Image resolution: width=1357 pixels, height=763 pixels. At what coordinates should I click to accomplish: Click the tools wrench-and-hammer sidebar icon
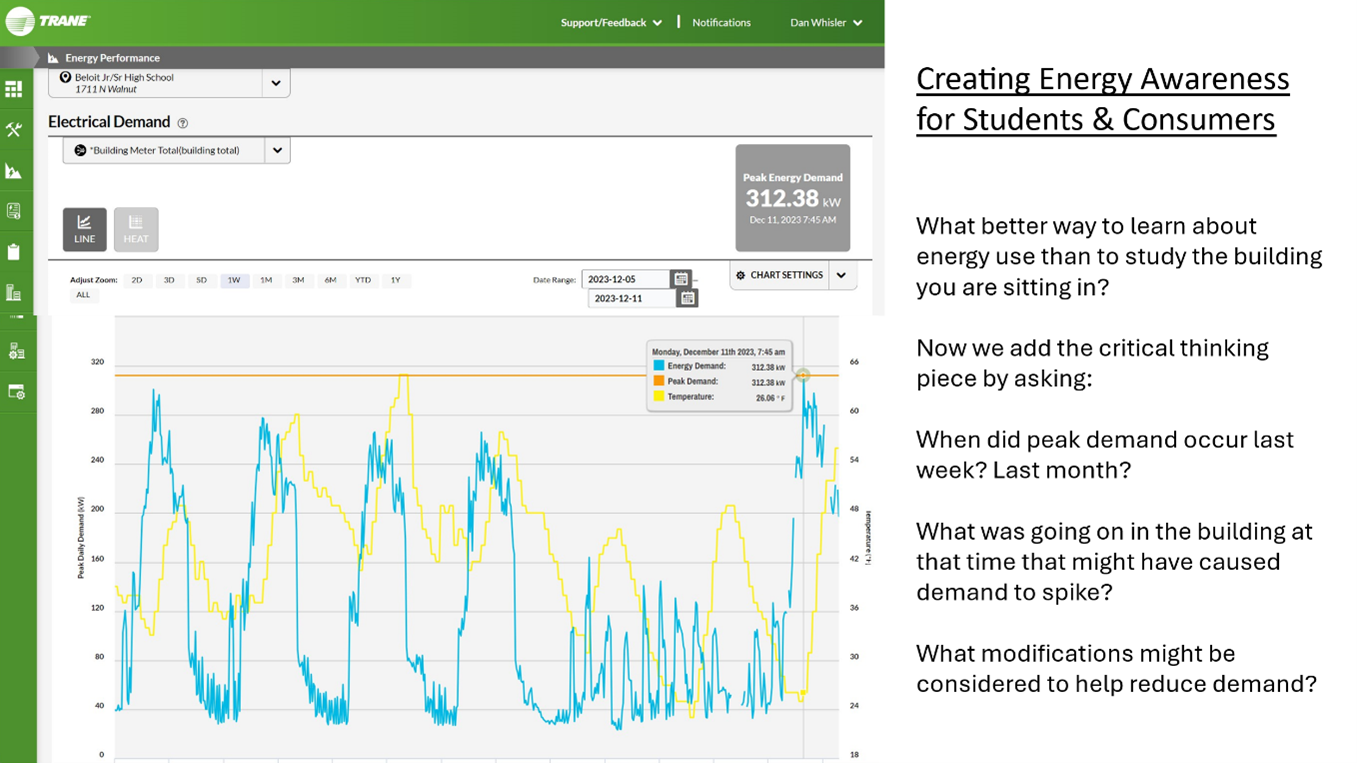[14, 130]
